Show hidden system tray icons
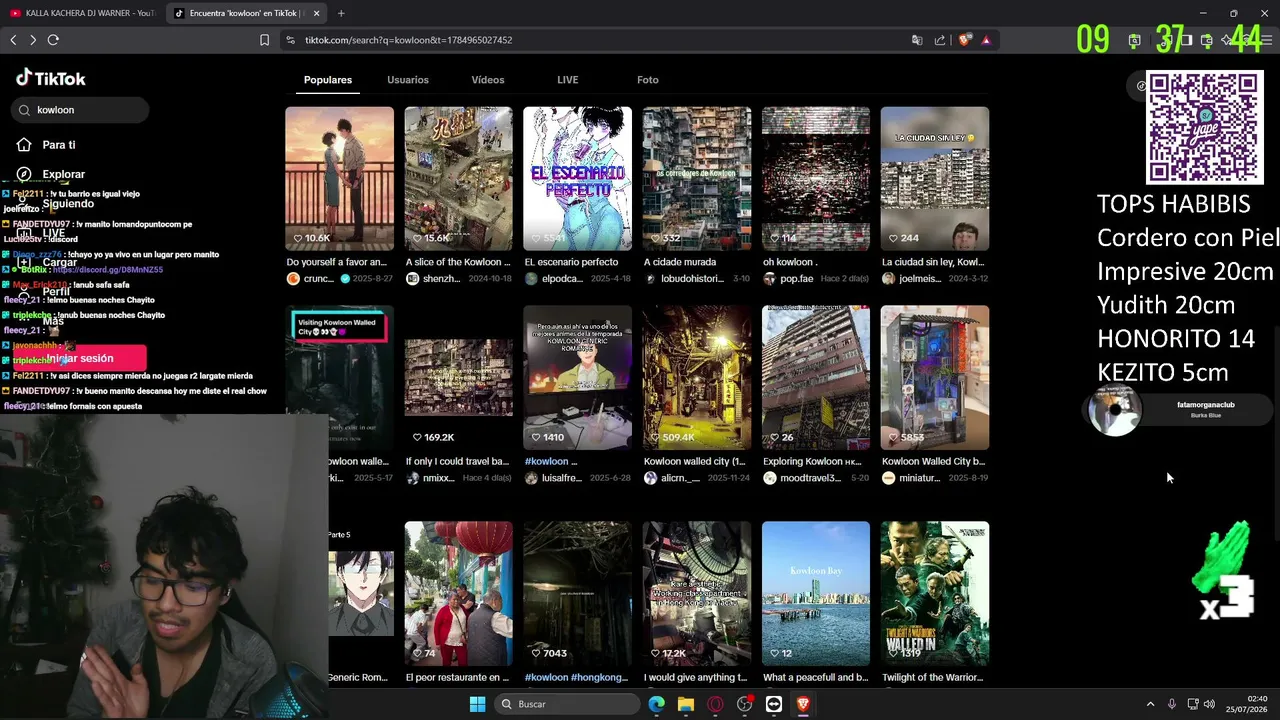This screenshot has height=720, width=1280. tap(1150, 704)
